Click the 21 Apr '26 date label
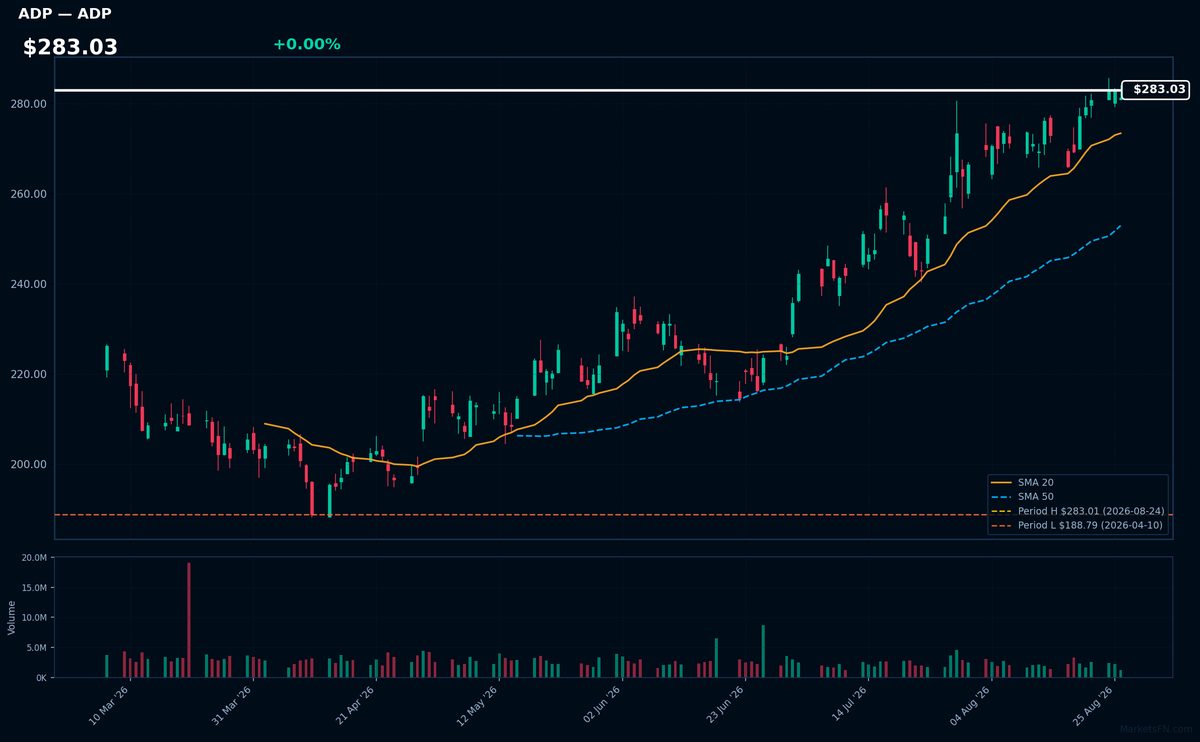This screenshot has width=1200, height=742. [x=357, y=706]
